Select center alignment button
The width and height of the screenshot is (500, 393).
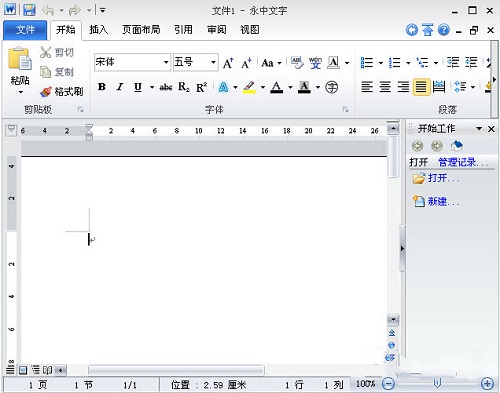(385, 87)
